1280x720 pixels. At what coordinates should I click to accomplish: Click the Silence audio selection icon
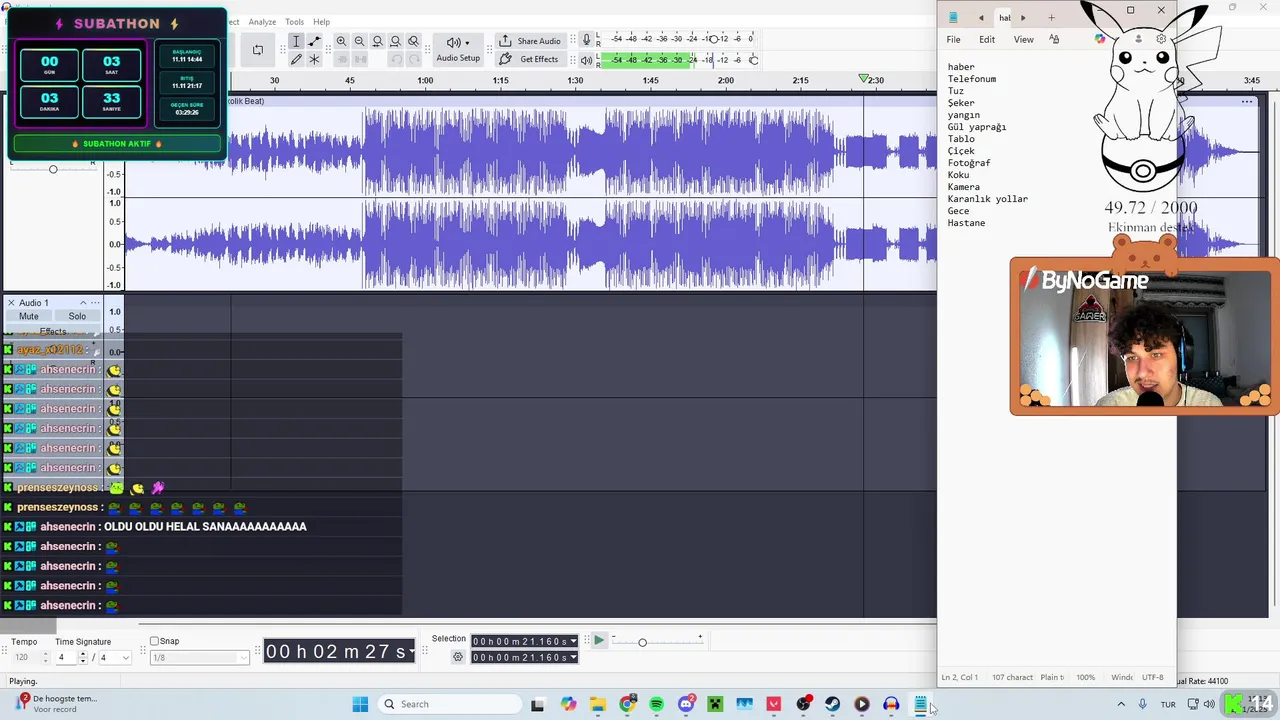pyautogui.click(x=359, y=59)
